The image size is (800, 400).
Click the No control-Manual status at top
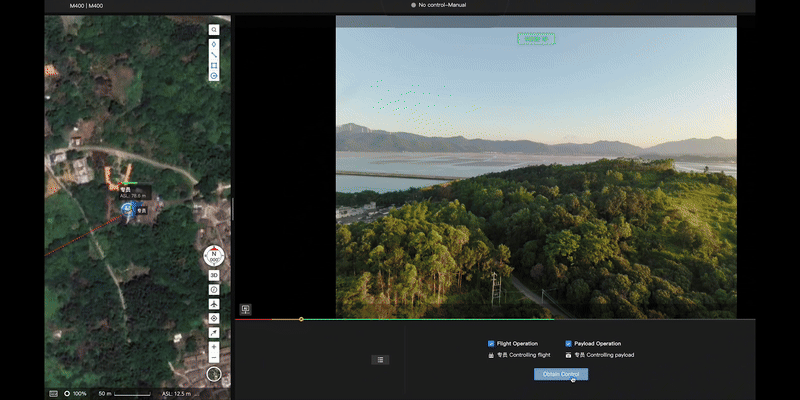coord(438,5)
